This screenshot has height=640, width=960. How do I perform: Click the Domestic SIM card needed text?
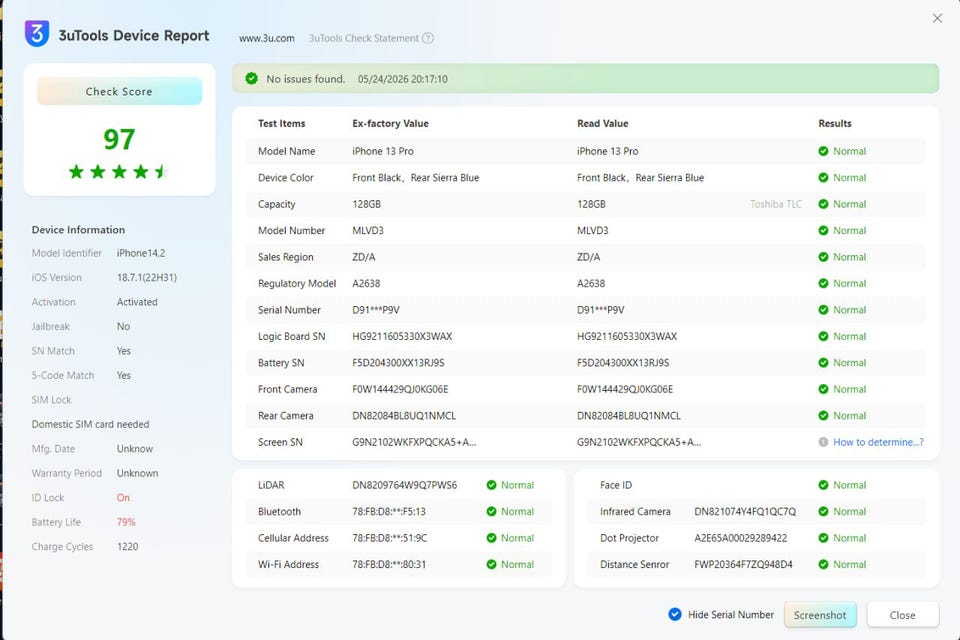91,424
